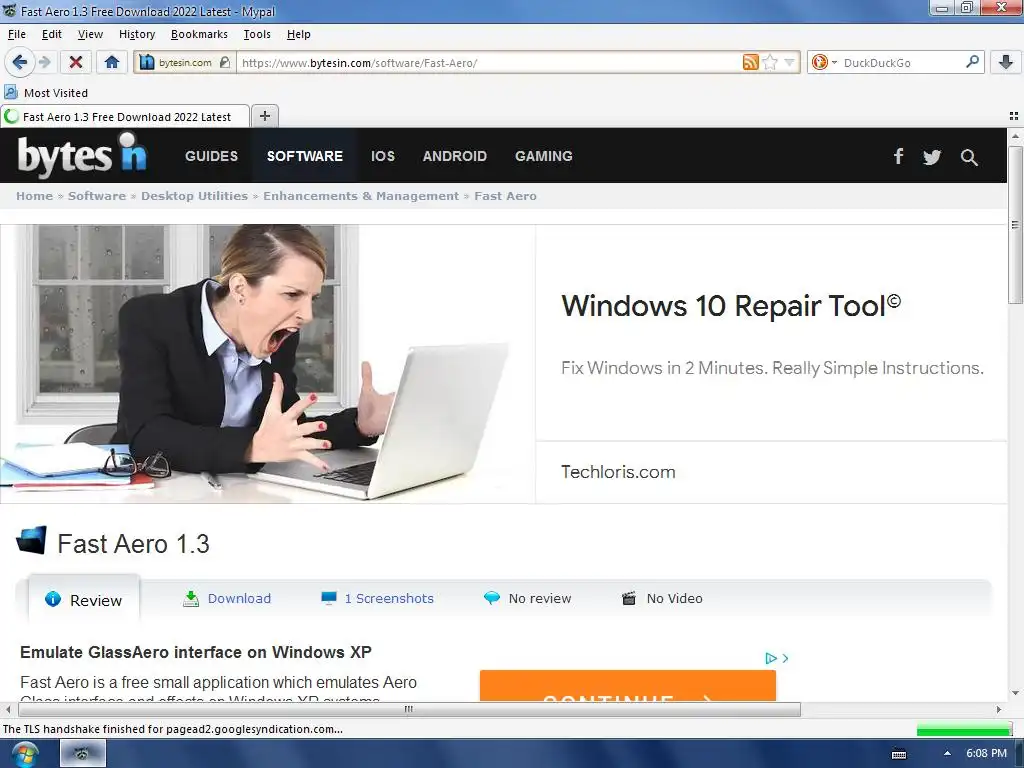This screenshot has height=768, width=1024.
Task: Click the orange CONTINUE ad button
Action: click(628, 686)
